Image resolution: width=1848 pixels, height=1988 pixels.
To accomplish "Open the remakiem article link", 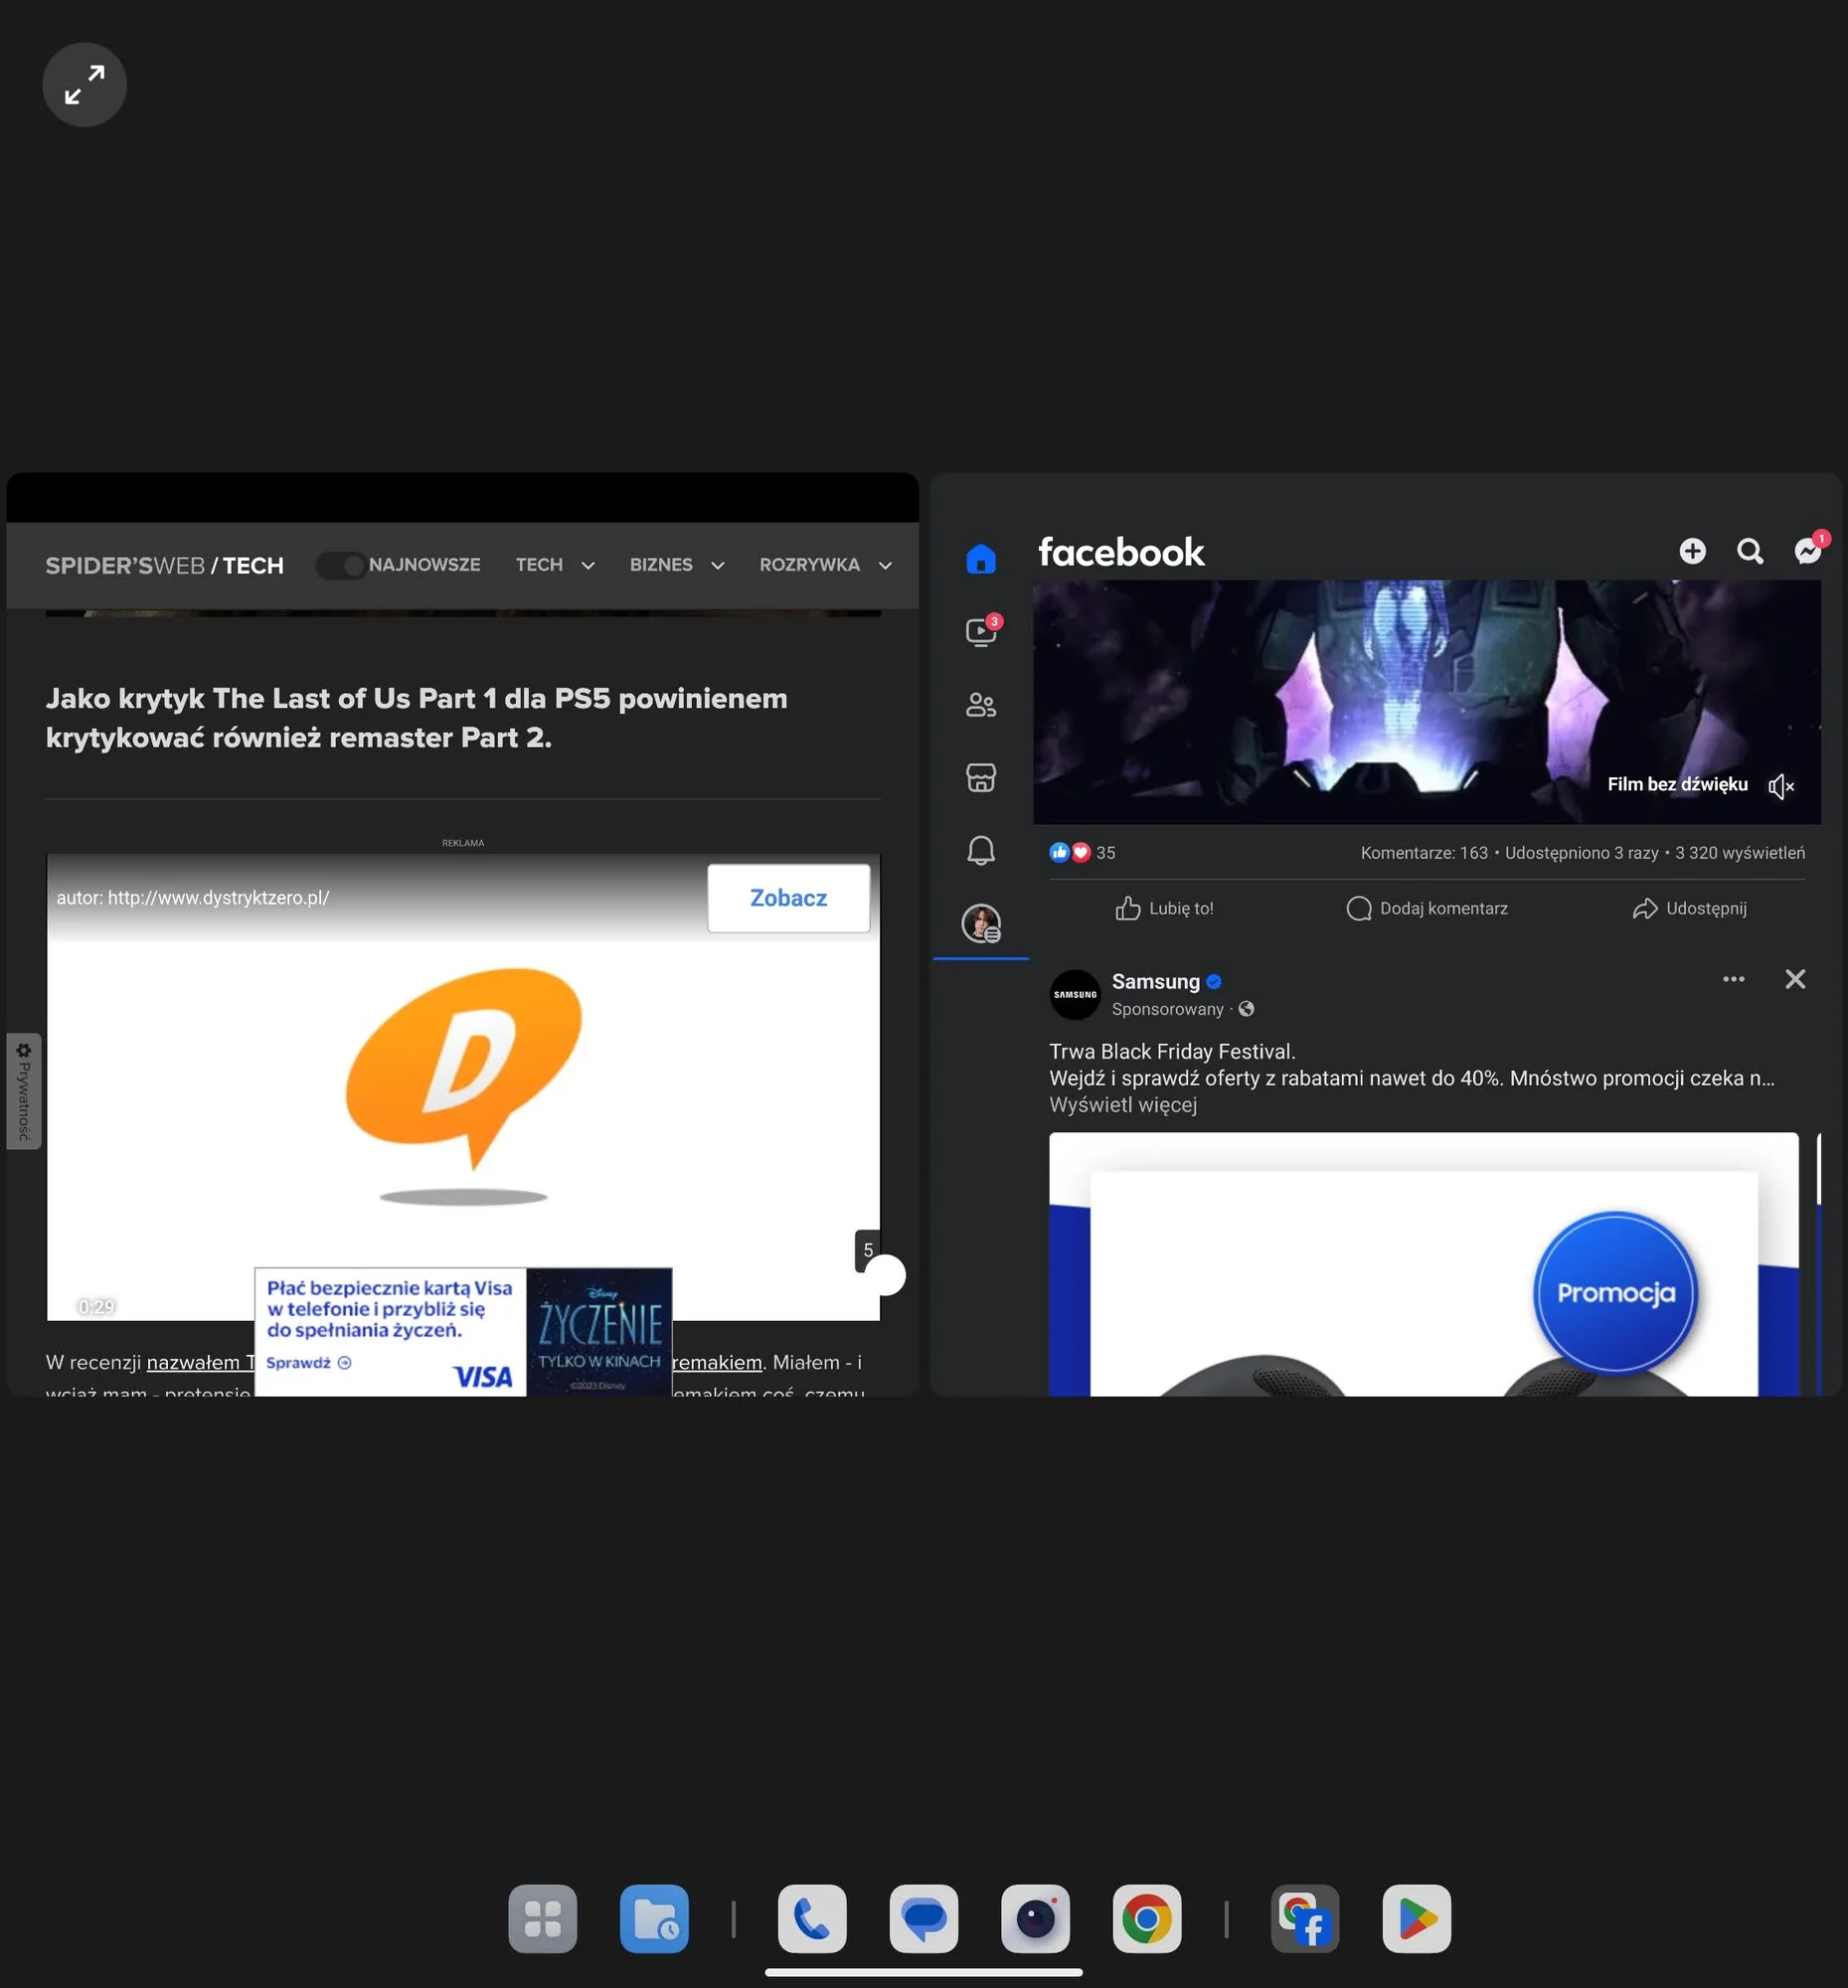I will coord(716,1362).
